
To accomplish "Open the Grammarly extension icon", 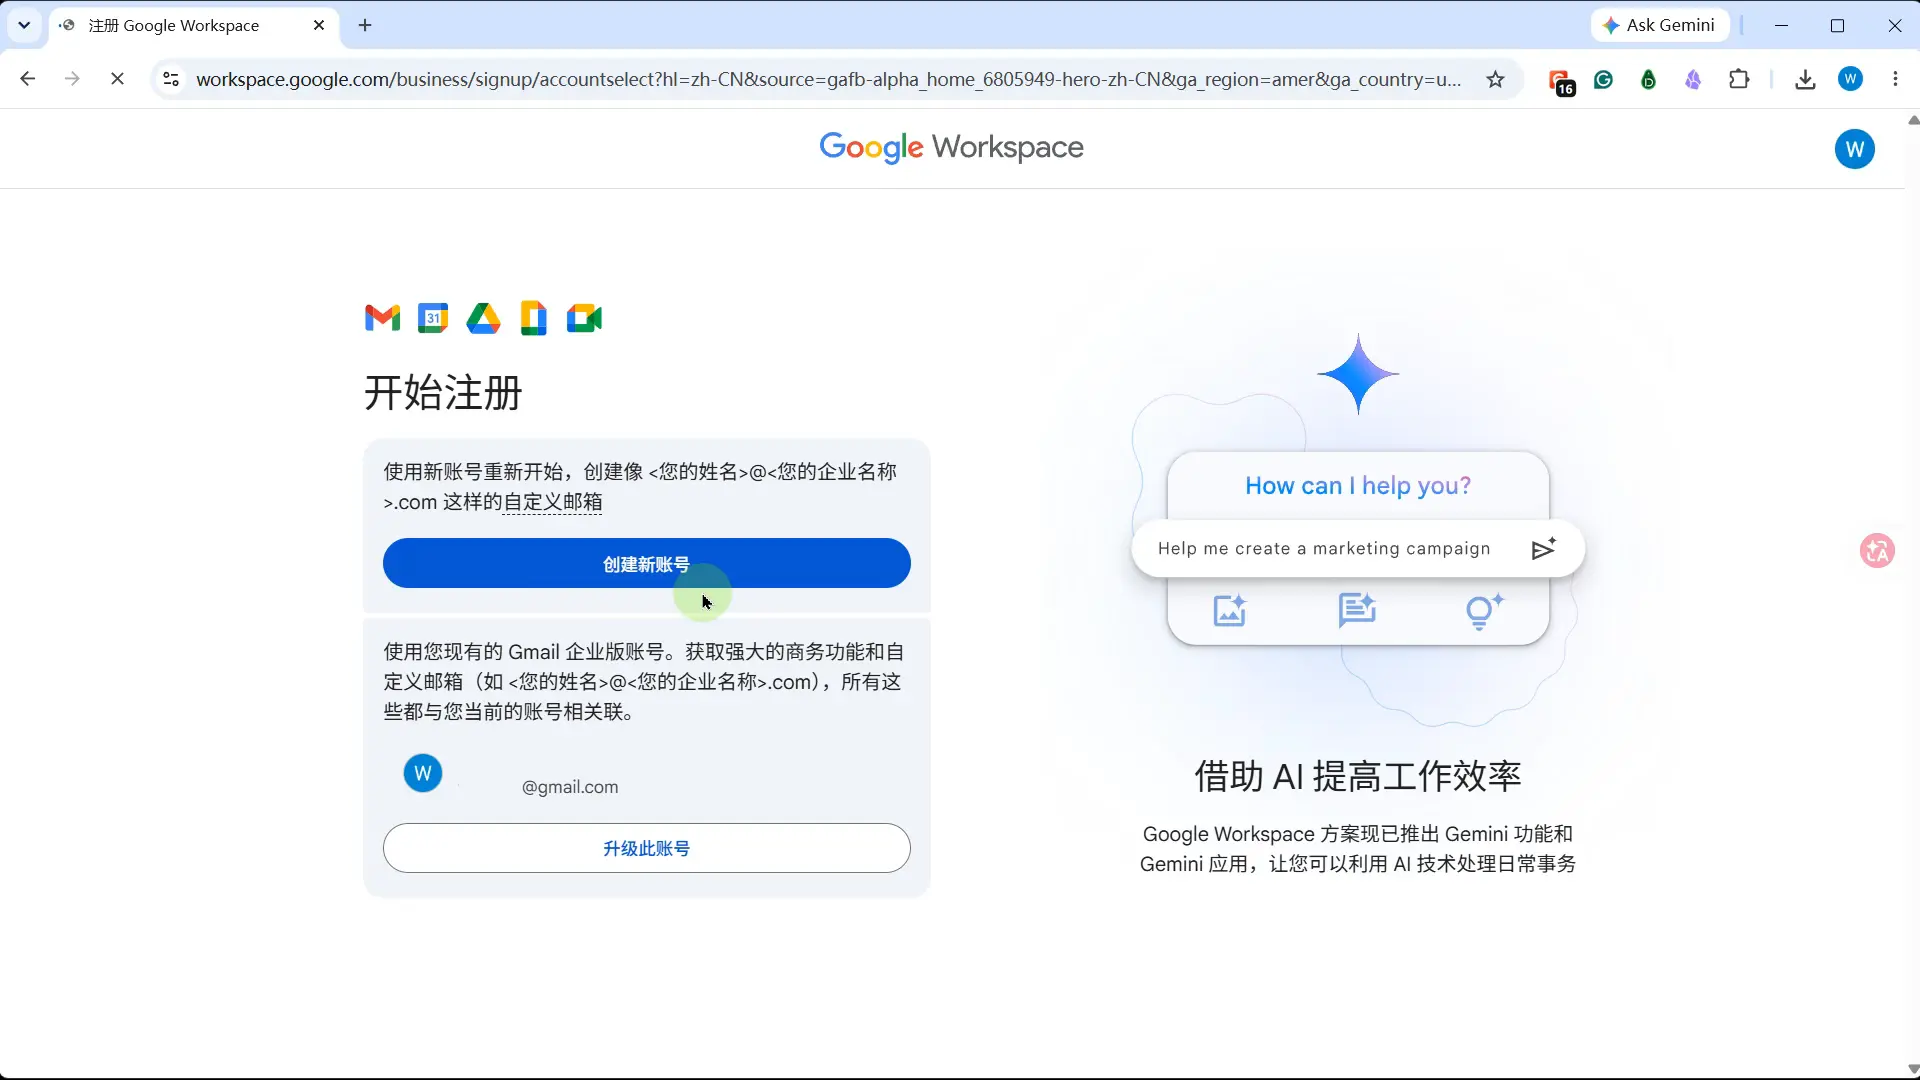I will pos(1604,80).
